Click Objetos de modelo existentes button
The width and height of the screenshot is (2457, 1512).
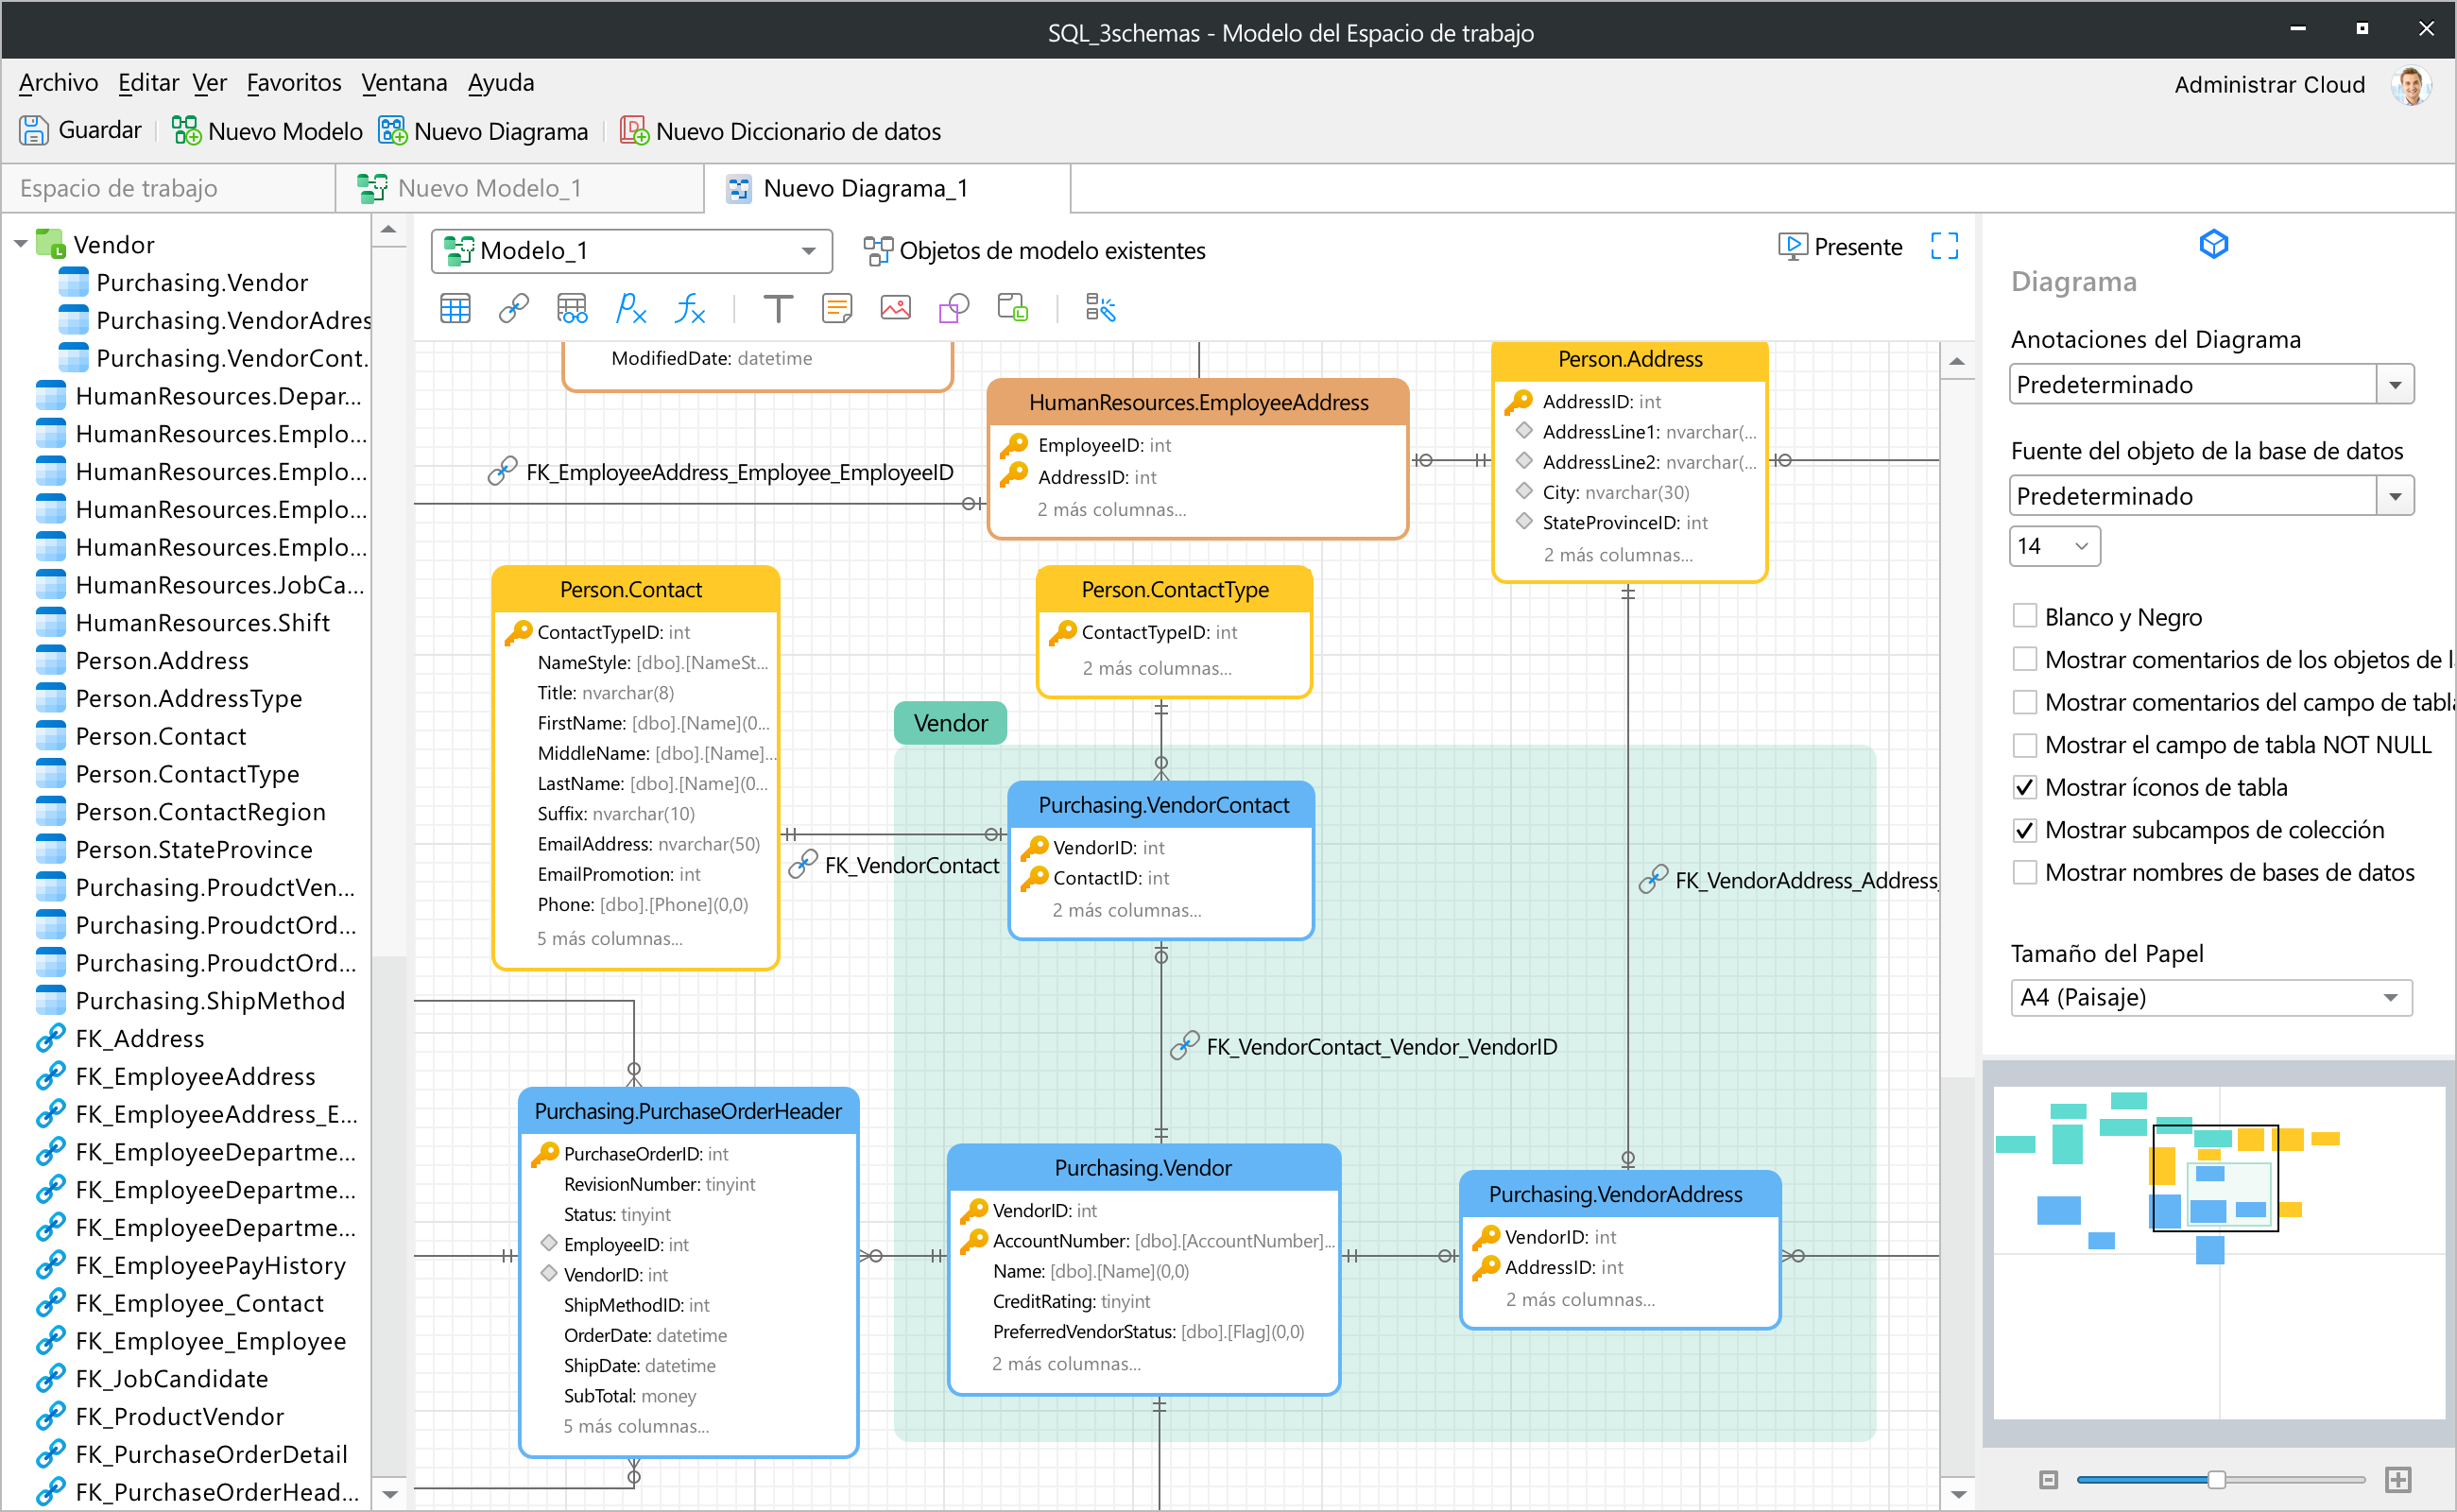1034,250
